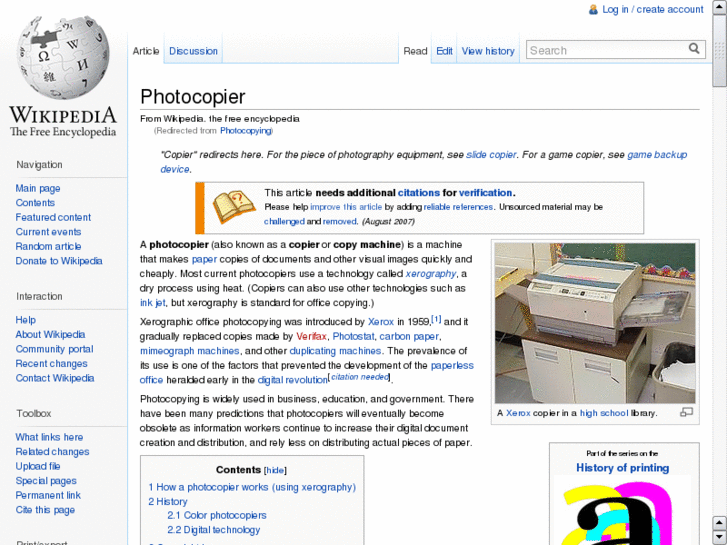727x545 pixels.
Task: Open the Help link
Action: tap(26, 320)
